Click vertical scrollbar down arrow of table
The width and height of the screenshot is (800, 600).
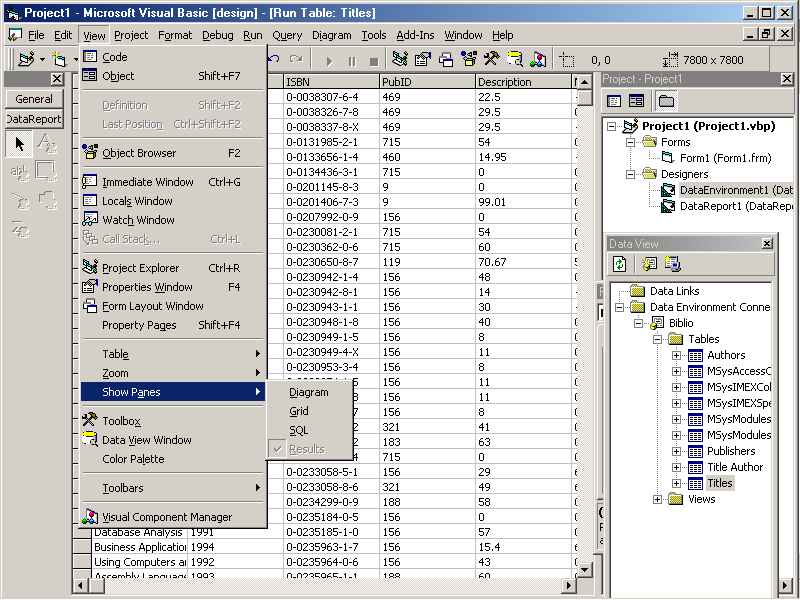585,569
